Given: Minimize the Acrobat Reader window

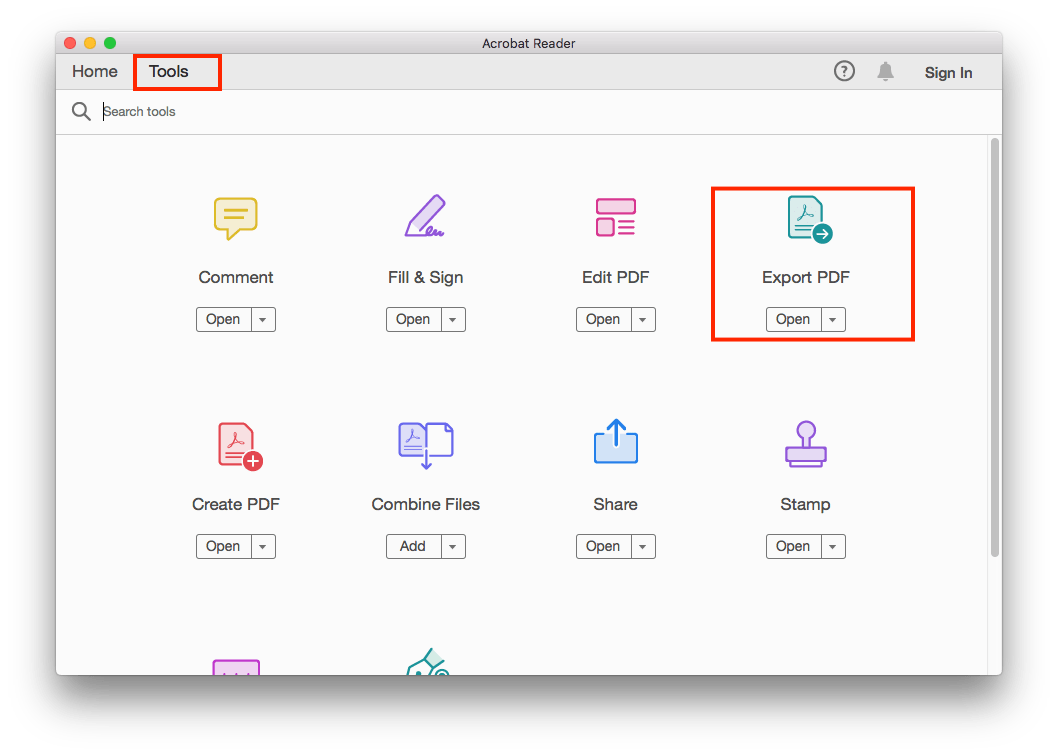Looking at the screenshot, I should pyautogui.click(x=90, y=43).
